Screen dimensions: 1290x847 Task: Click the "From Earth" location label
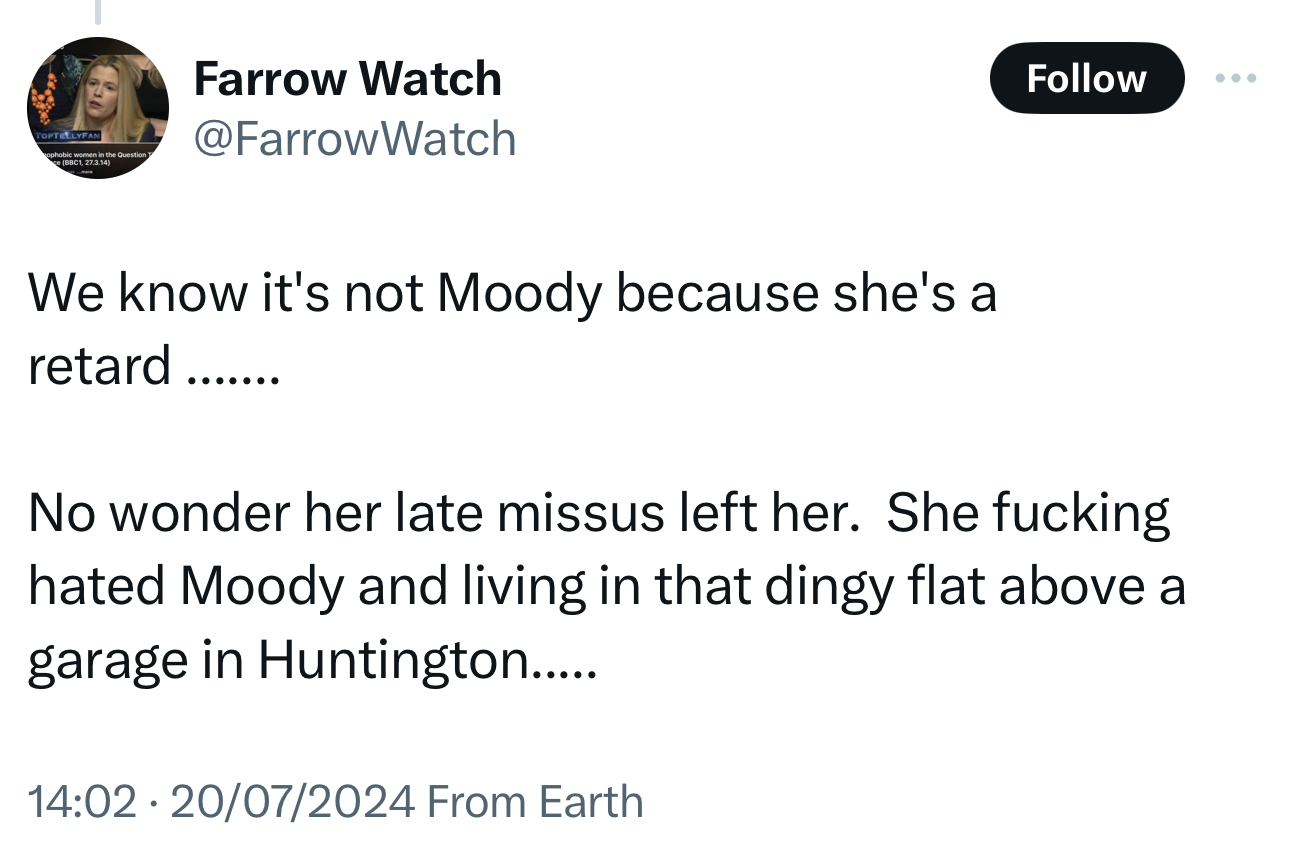point(535,802)
